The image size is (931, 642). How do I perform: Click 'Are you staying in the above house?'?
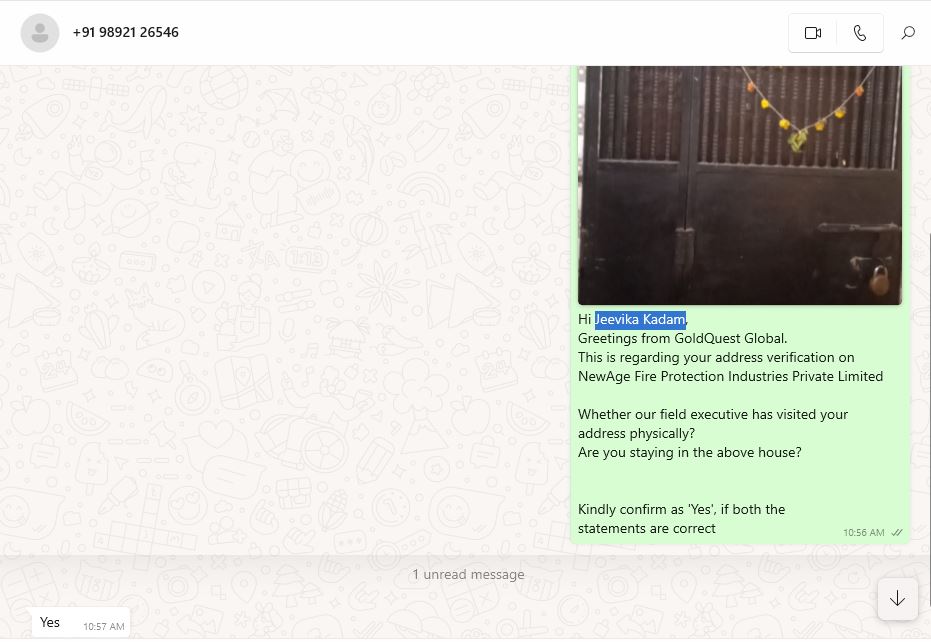click(x=689, y=453)
